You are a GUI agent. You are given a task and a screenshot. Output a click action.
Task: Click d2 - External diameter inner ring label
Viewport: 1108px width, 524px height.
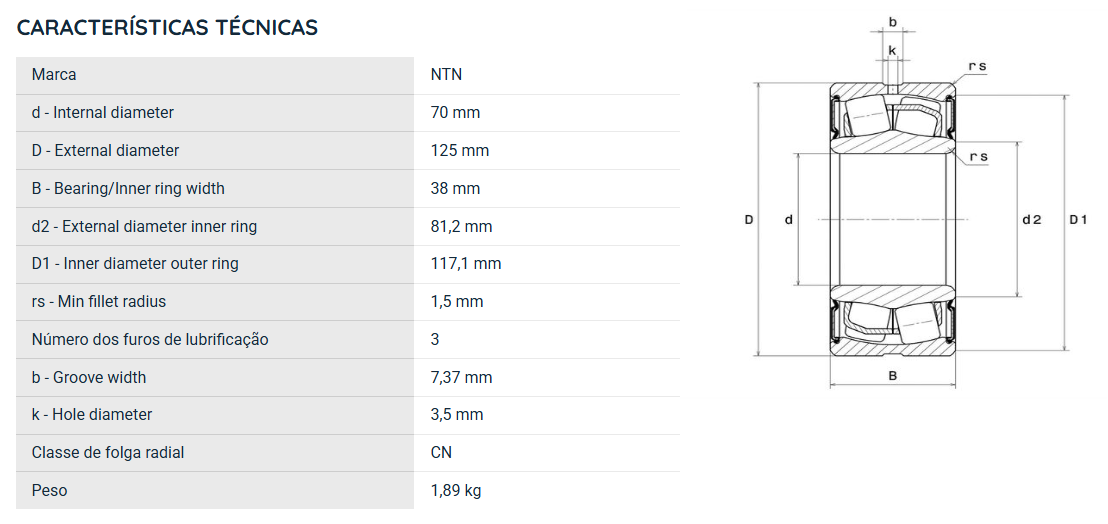(x=144, y=227)
